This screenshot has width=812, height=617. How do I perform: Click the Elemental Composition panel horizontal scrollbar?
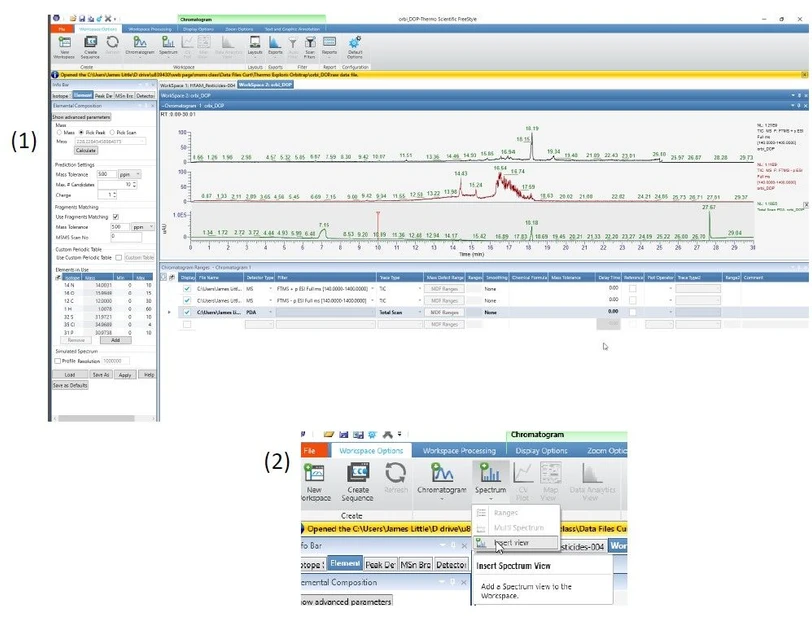tap(96, 418)
